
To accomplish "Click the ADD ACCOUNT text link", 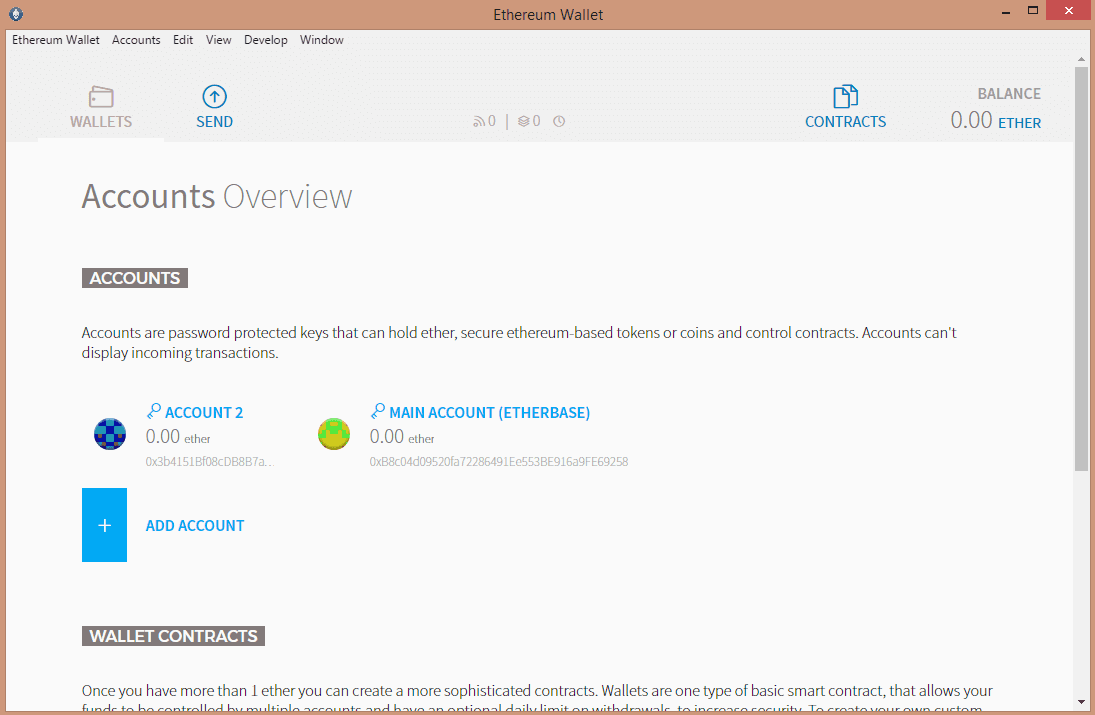I will point(195,525).
